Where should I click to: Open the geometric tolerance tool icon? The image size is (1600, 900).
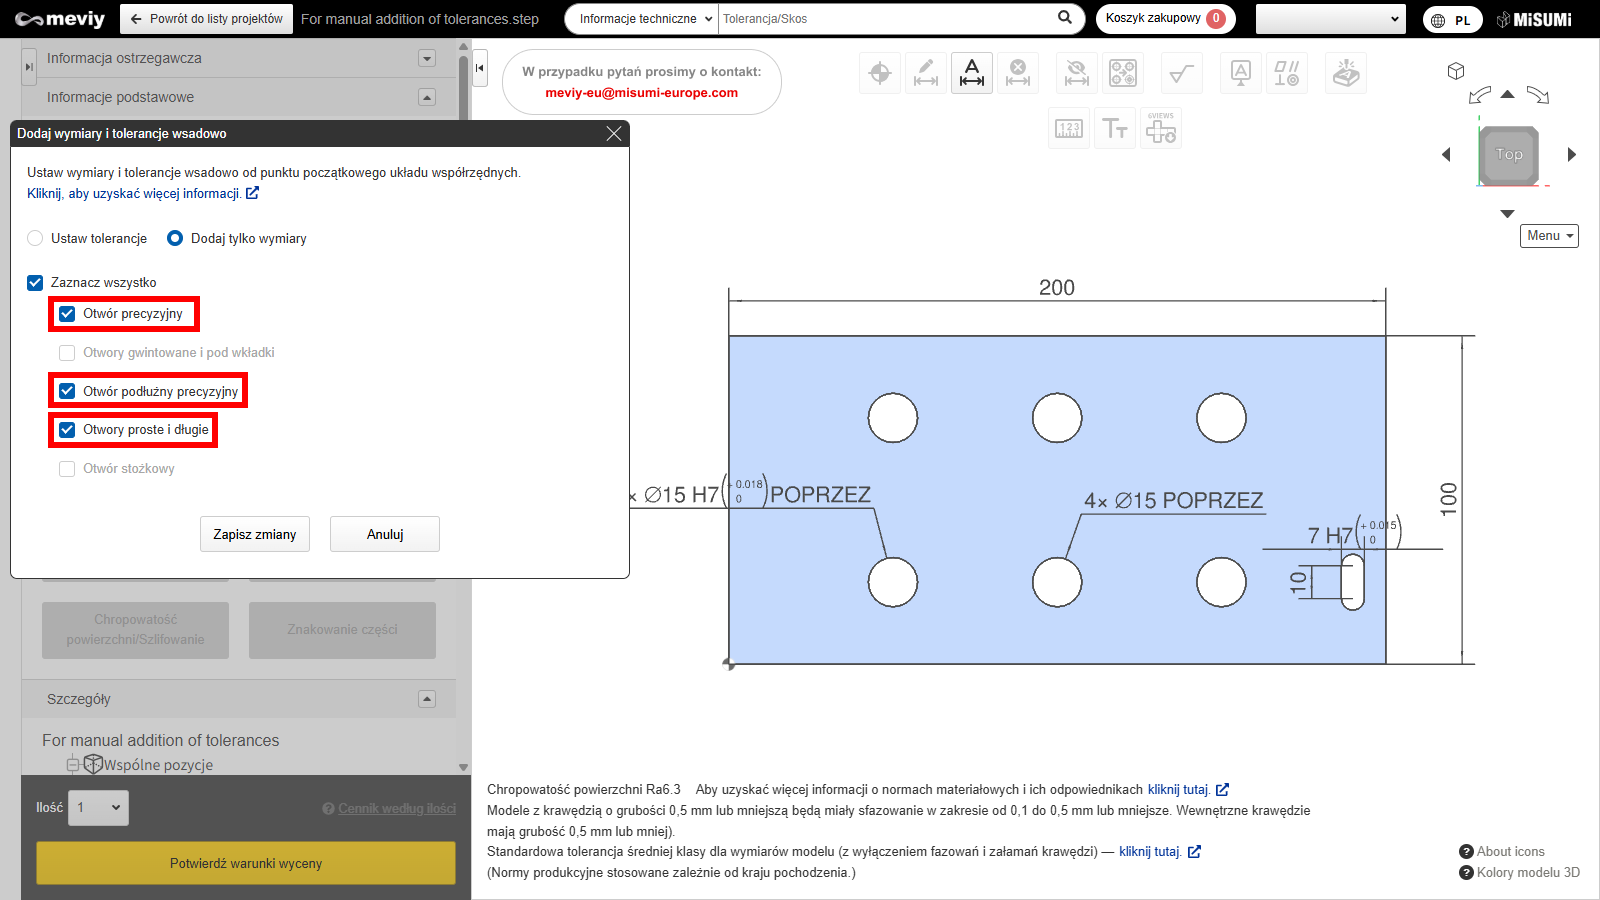pos(1286,73)
